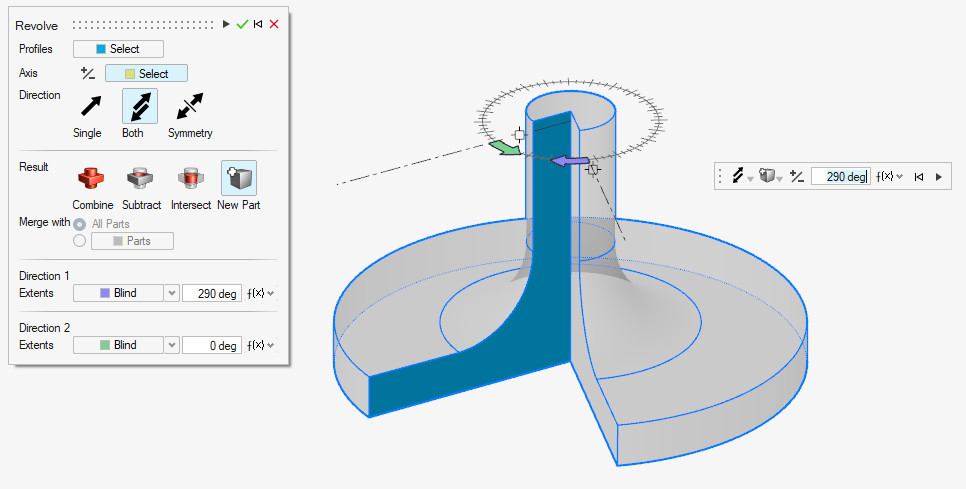The height and width of the screenshot is (489, 966).
Task: Click the reverse axis plus/minus icon in panel
Action: [88, 73]
